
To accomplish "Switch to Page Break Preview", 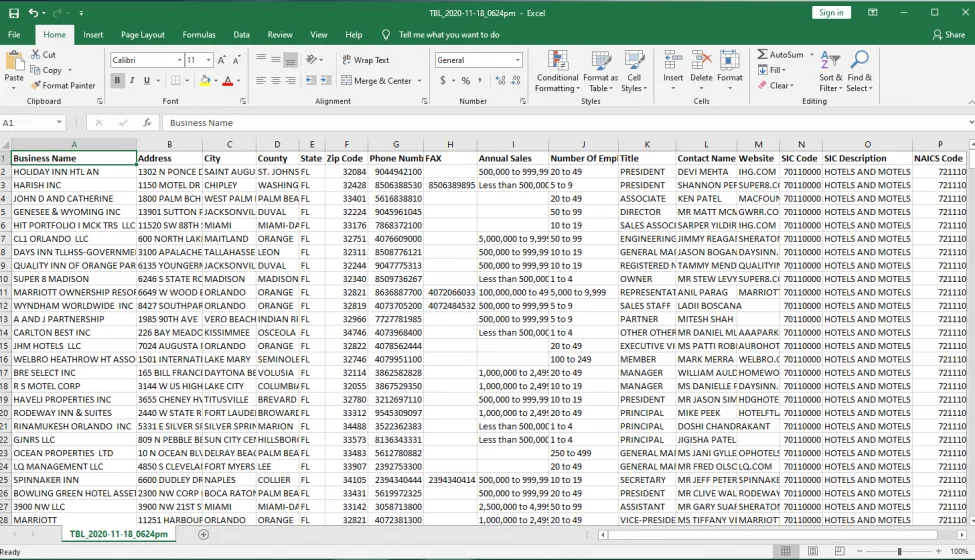I will 839,551.
